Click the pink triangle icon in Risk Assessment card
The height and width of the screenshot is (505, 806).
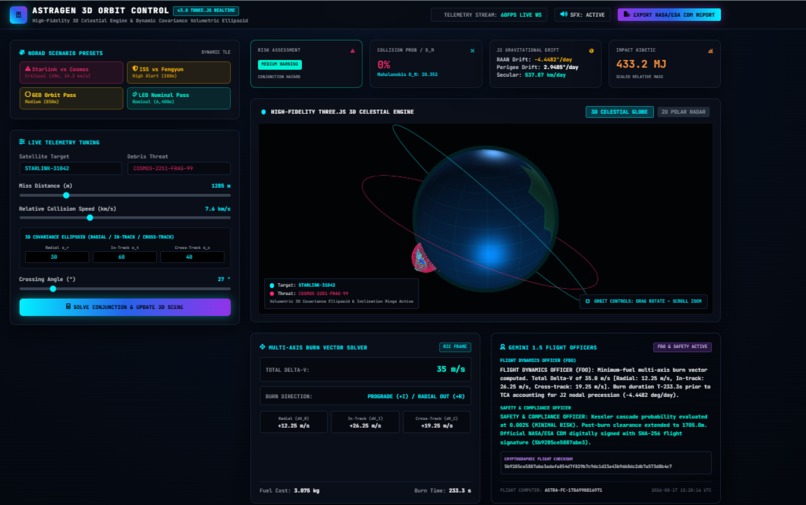tap(353, 50)
